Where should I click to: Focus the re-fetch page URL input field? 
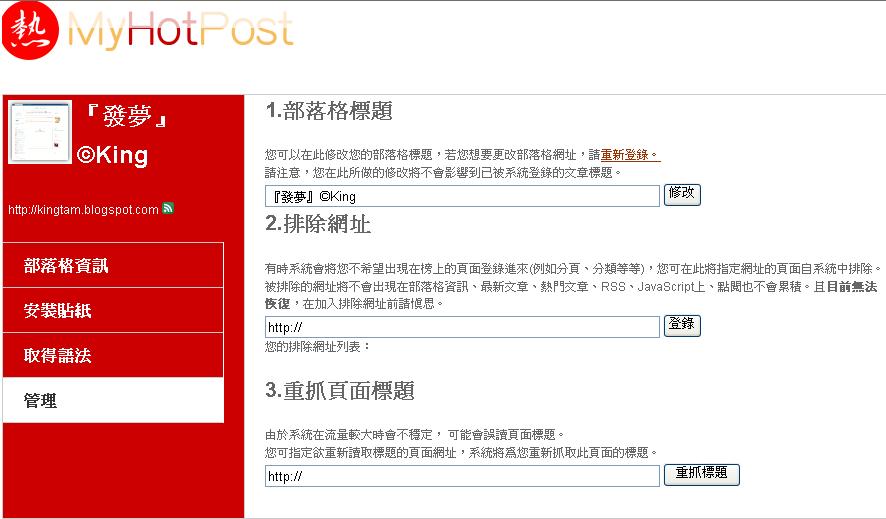tap(462, 476)
